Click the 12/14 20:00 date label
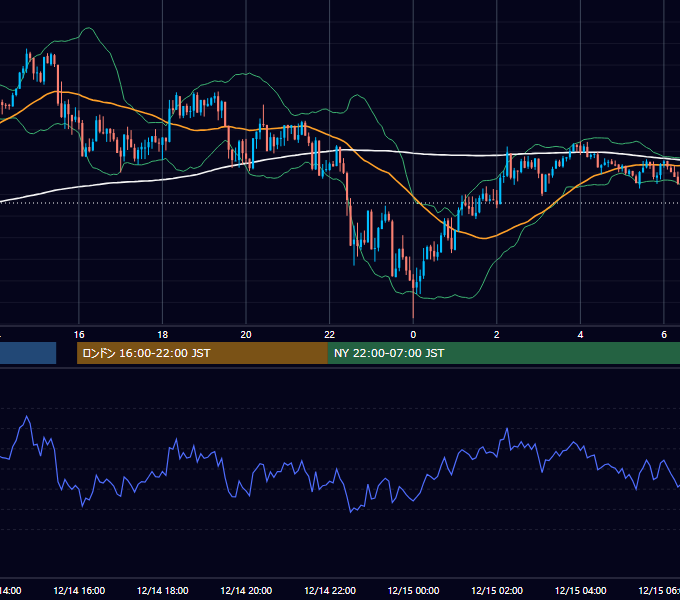The height and width of the screenshot is (600, 680). coord(246,590)
